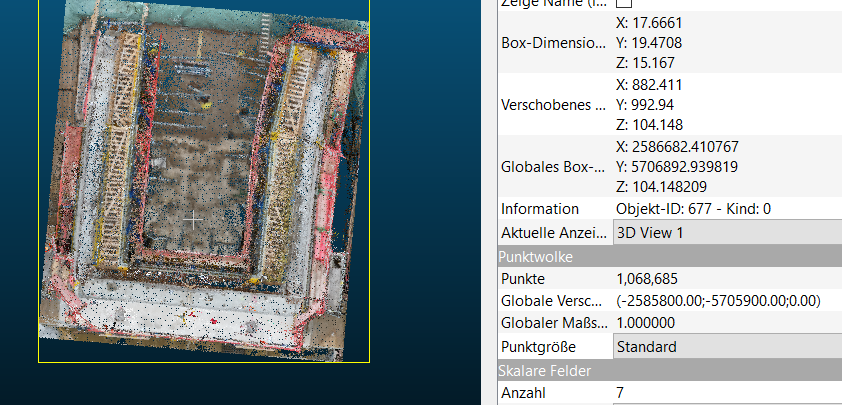Click the white crosshair marker in 3D view
Image resolution: width=842 pixels, height=405 pixels.
pyautogui.click(x=193, y=218)
